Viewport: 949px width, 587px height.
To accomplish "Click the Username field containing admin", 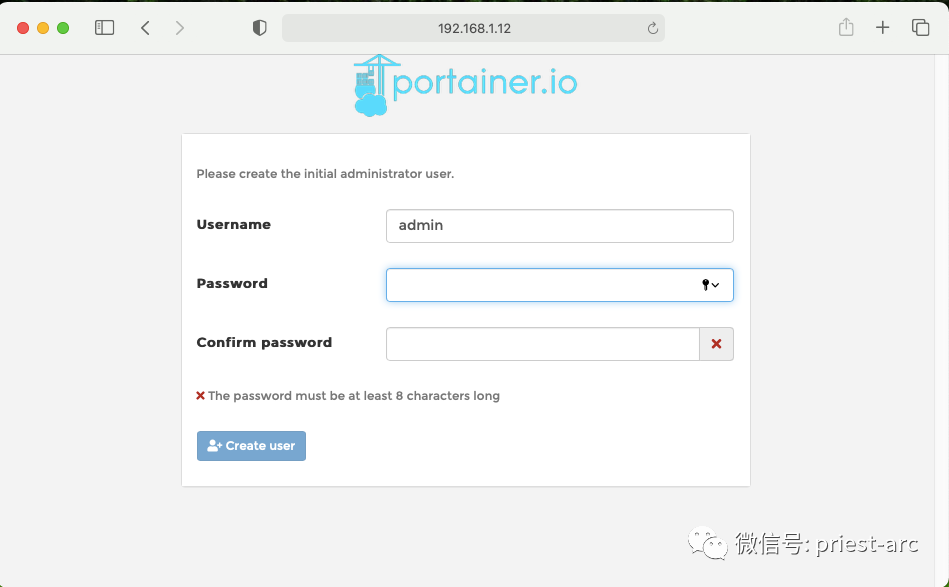I will [x=560, y=226].
